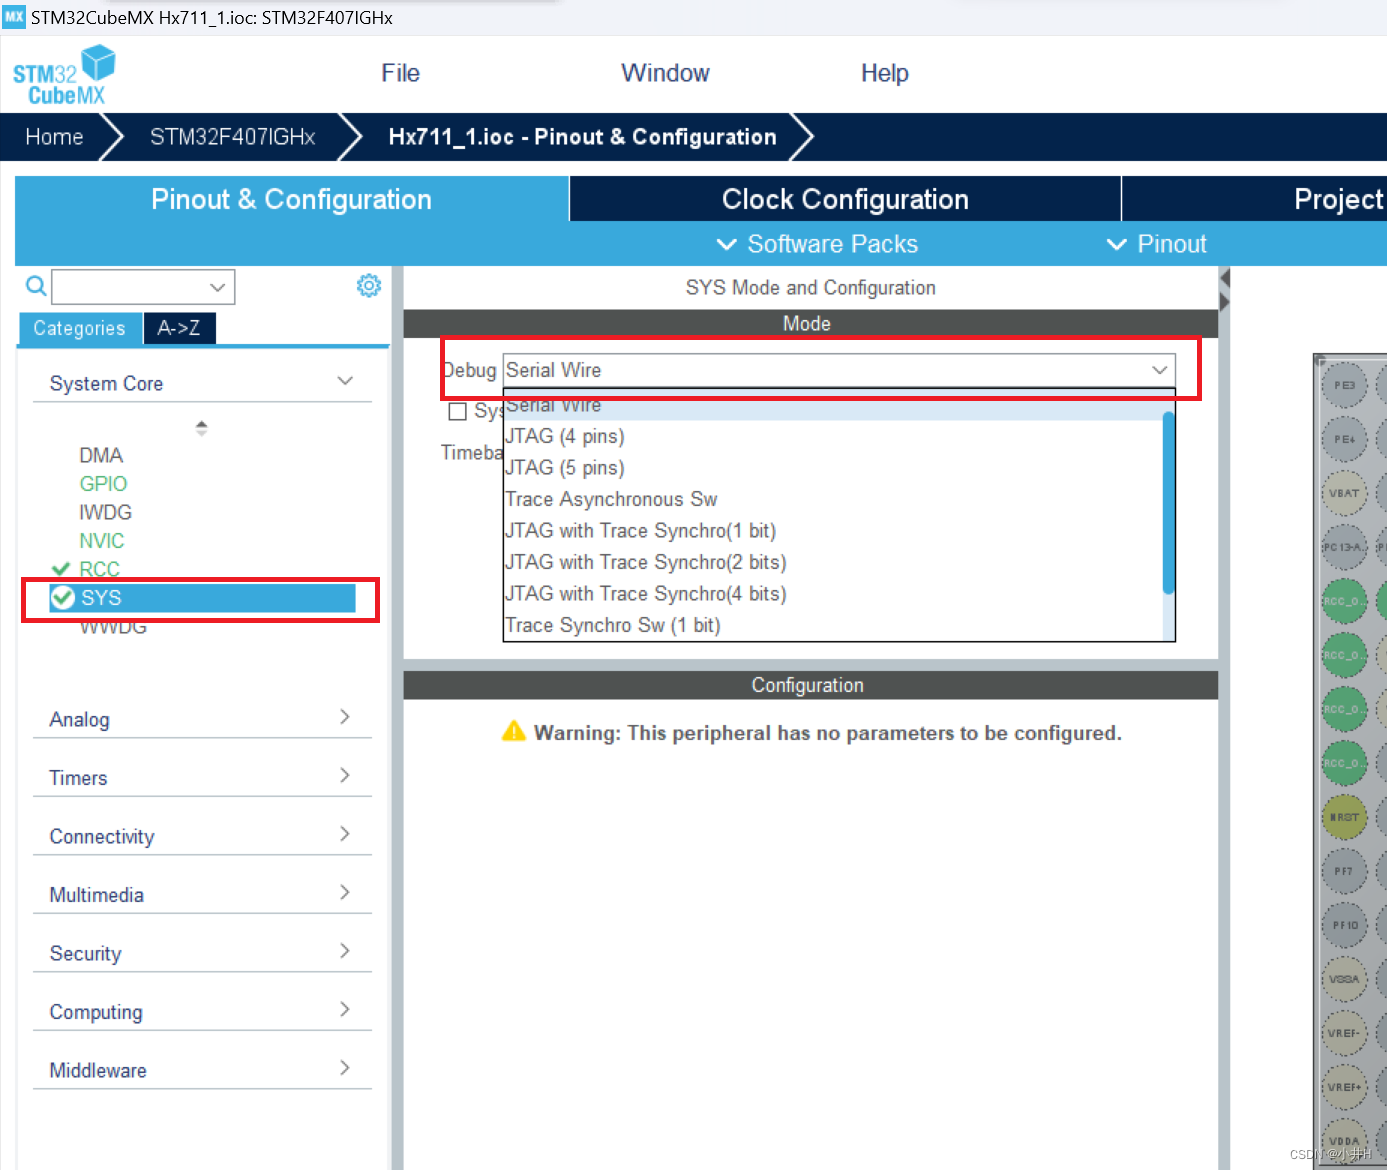Choose Trace Asynchronous Sw option

tap(832, 499)
